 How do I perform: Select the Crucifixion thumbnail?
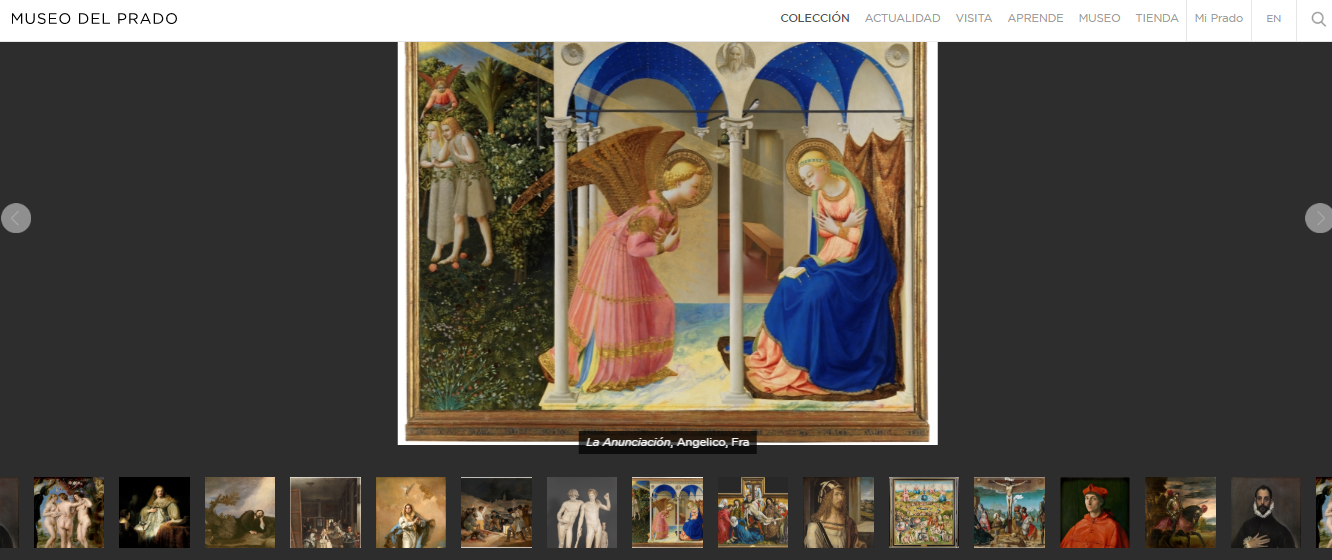[x=1009, y=512]
